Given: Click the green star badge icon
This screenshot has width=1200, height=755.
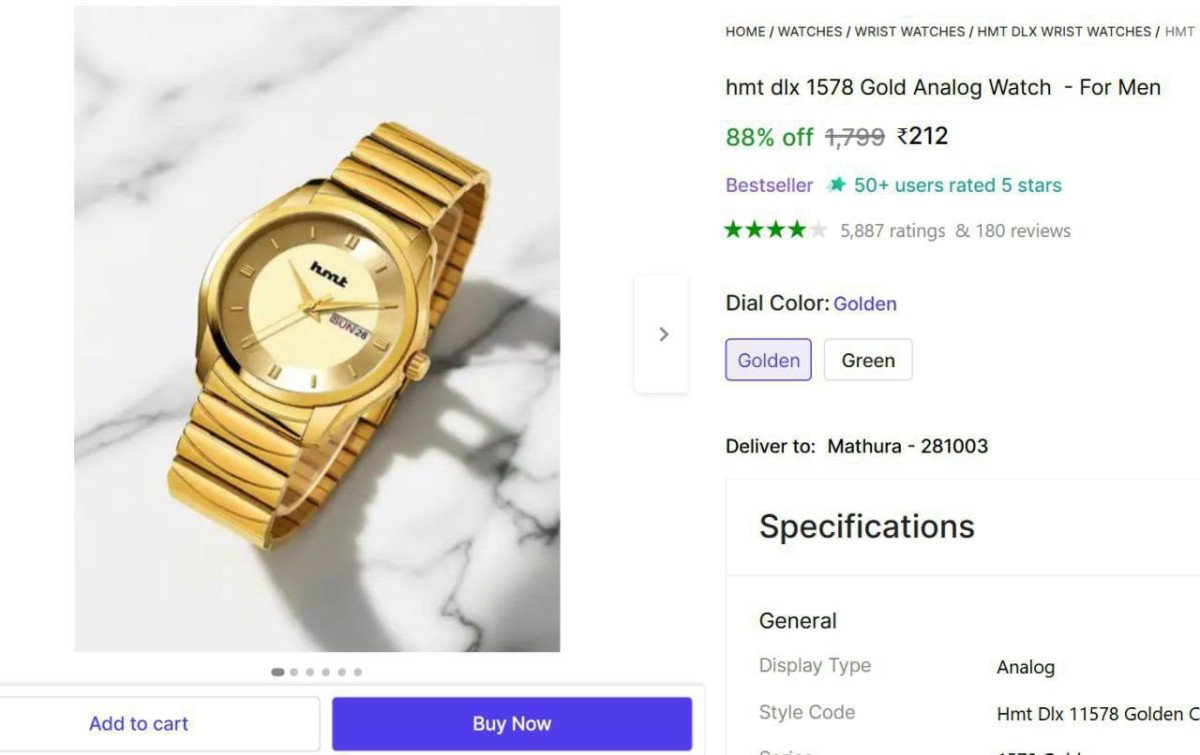Looking at the screenshot, I should [x=837, y=185].
